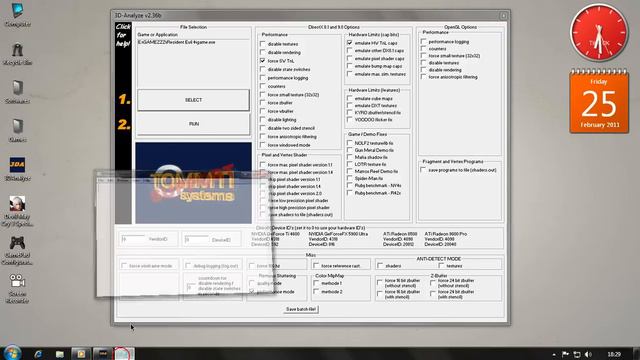
Task: Open the Recycle Bin desktop icon
Action: [x=17, y=53]
